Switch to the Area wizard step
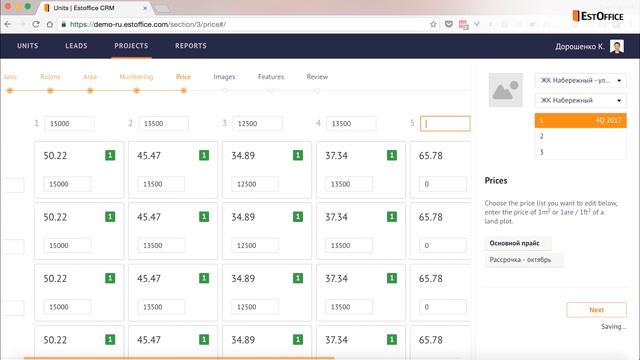Screen dimensions: 640x360 pyautogui.click(x=90, y=77)
